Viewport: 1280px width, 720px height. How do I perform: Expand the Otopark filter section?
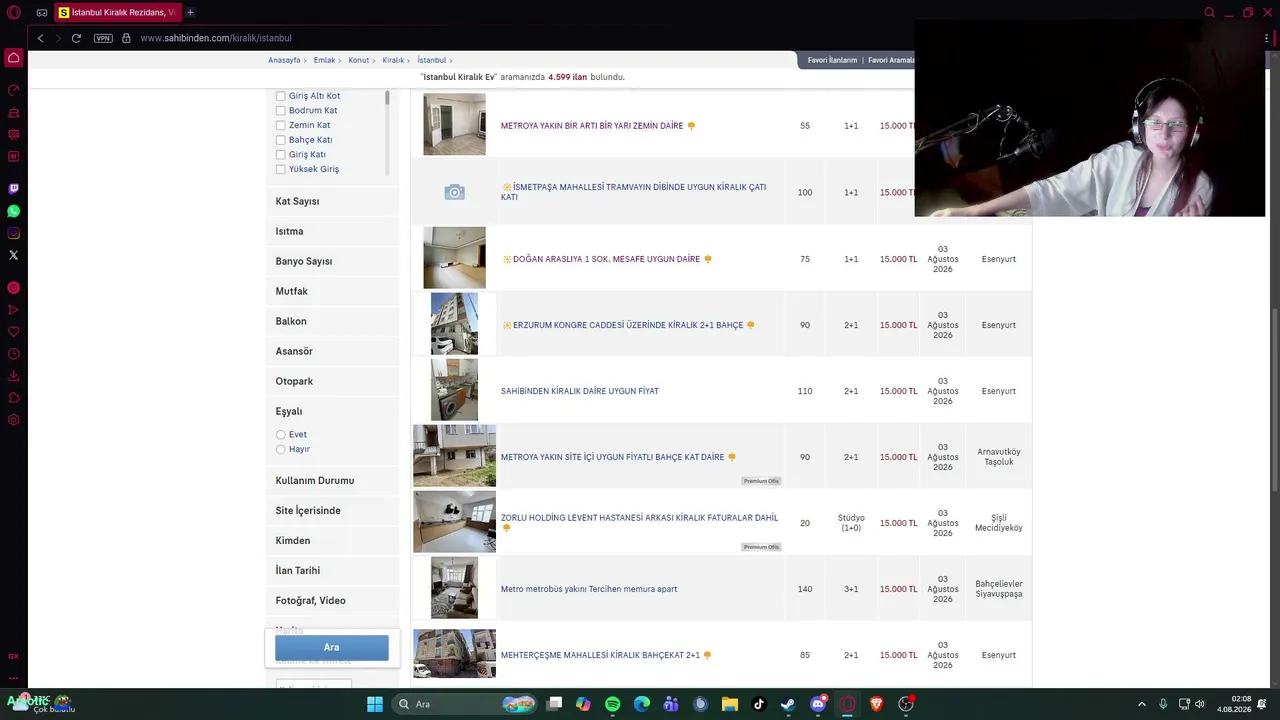332,381
